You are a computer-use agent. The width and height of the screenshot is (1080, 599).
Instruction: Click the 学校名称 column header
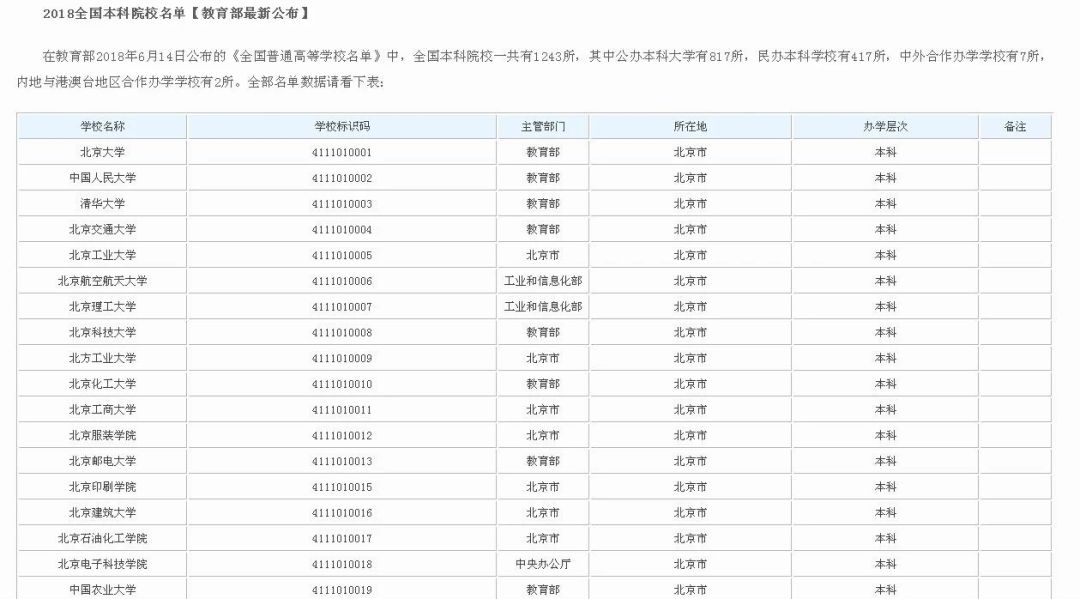102,127
